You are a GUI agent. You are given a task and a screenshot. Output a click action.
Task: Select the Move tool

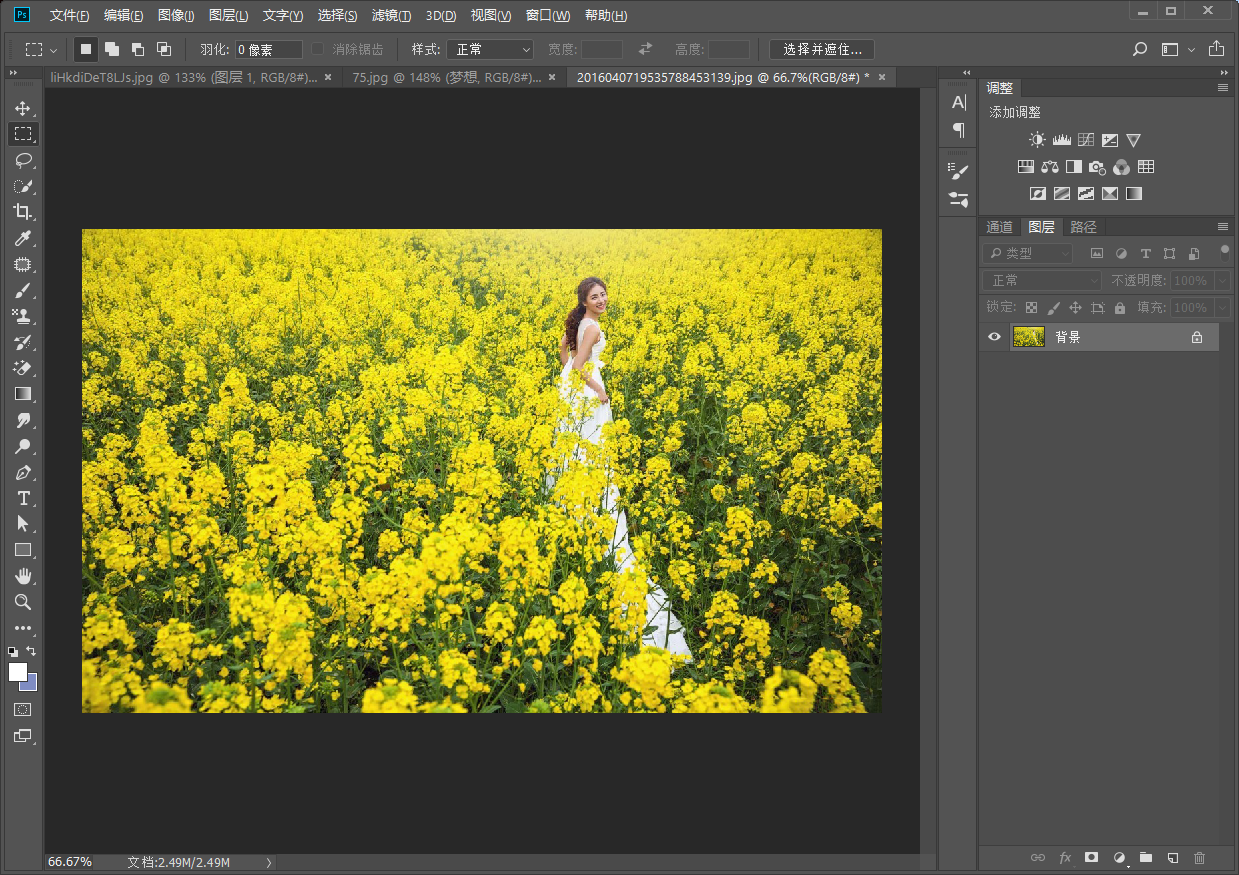[x=22, y=108]
